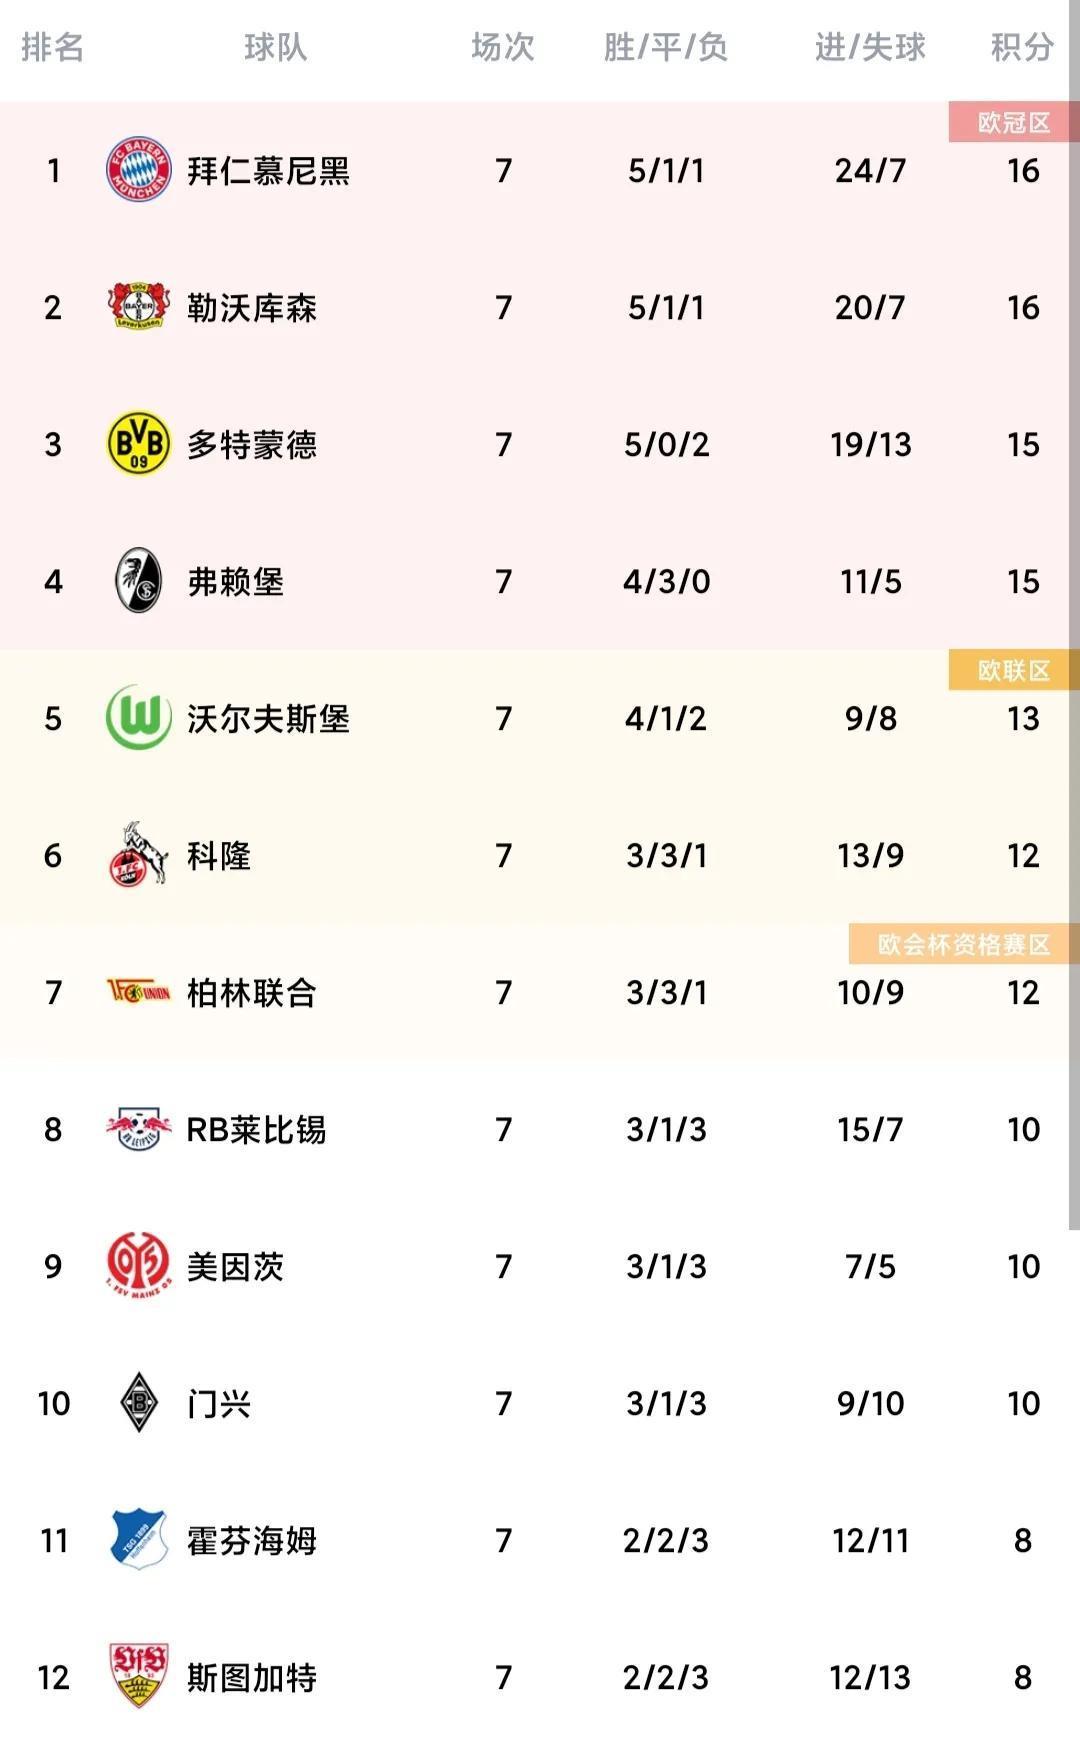Click the Bayern Munich club crest

139,170
